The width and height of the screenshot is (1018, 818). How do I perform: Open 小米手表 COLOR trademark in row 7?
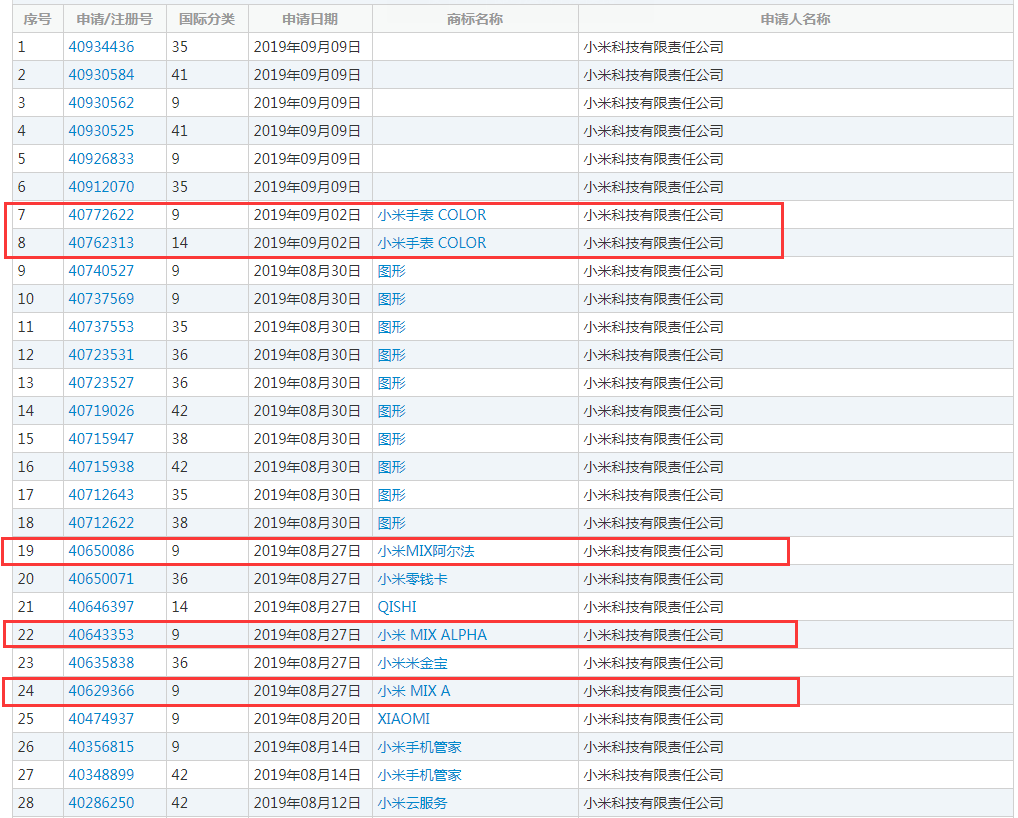432,215
